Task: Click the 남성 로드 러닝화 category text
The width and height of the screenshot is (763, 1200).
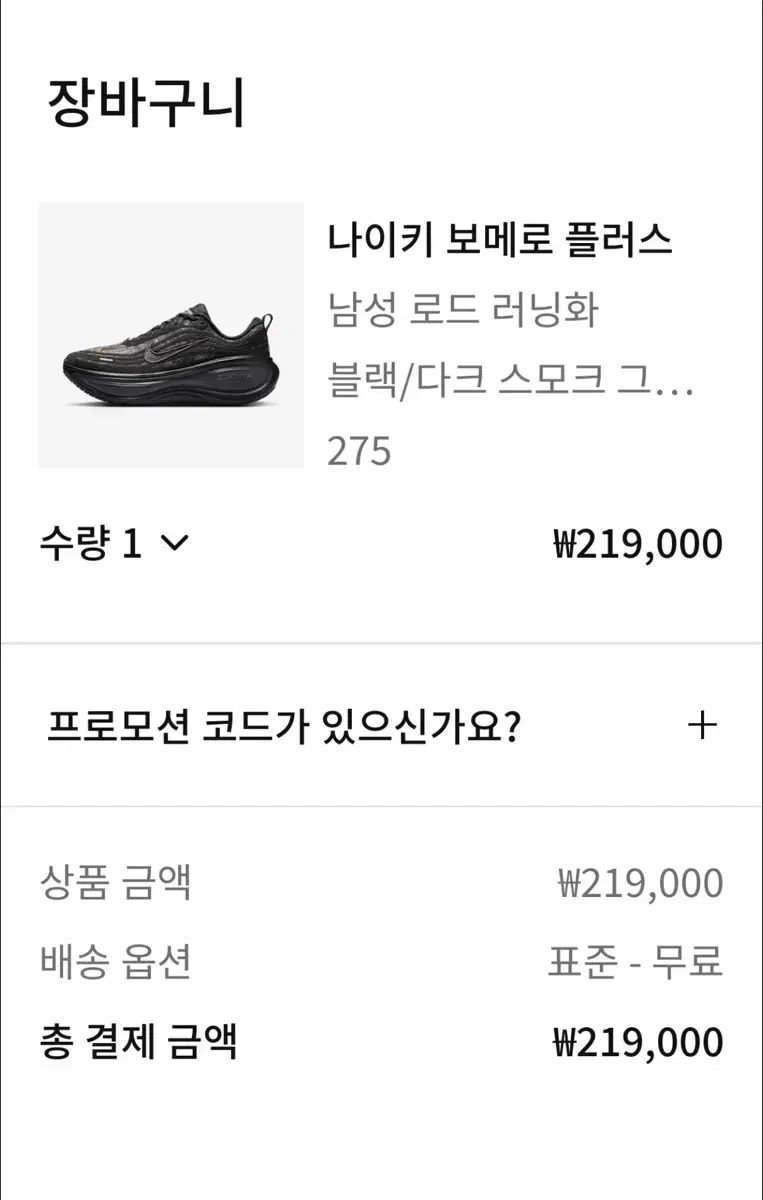Action: 463,310
